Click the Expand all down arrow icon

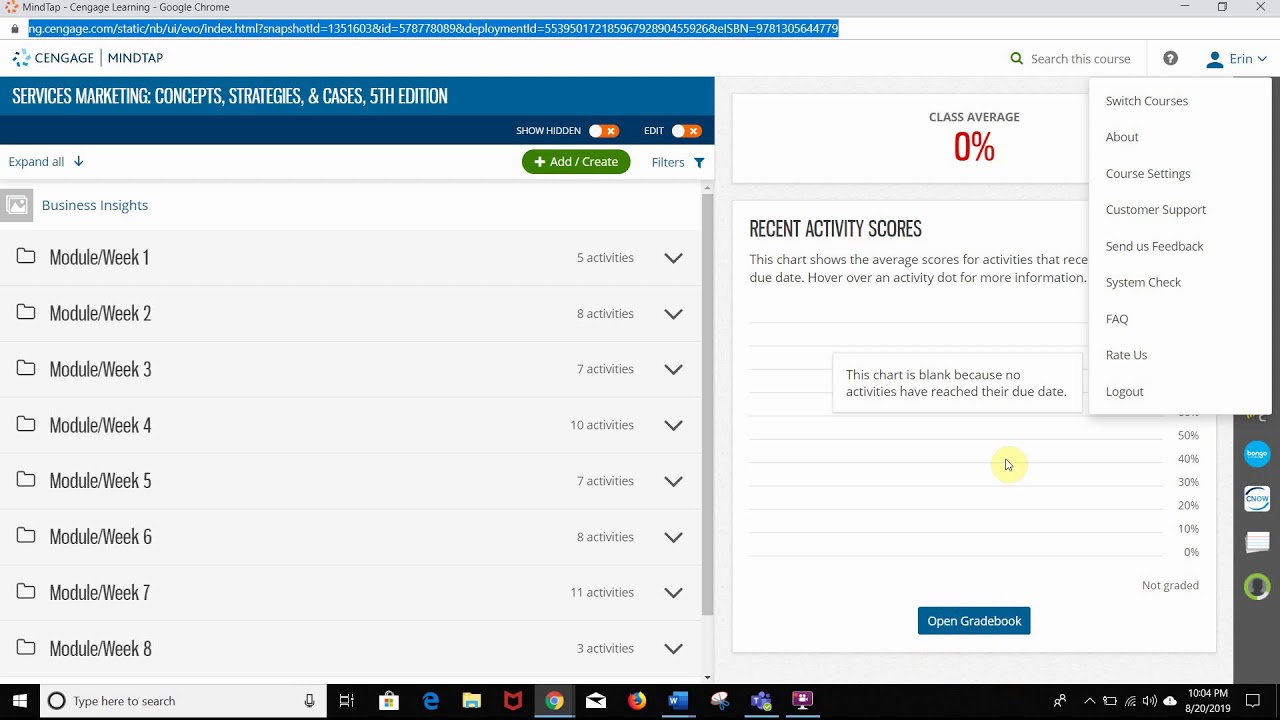(78, 161)
